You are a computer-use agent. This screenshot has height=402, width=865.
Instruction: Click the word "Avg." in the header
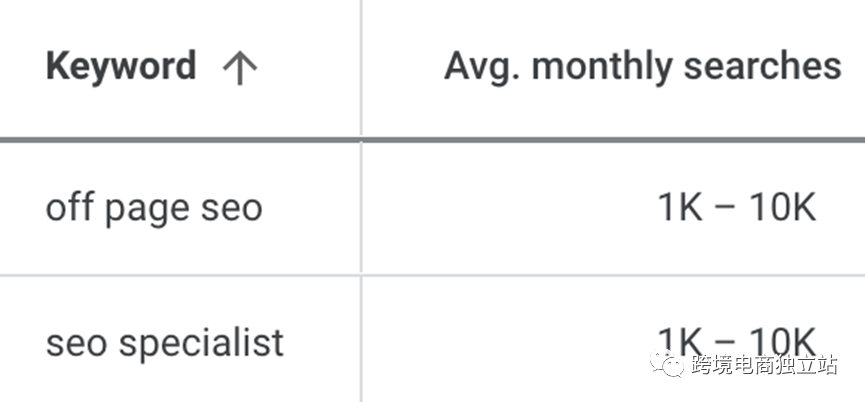(482, 67)
